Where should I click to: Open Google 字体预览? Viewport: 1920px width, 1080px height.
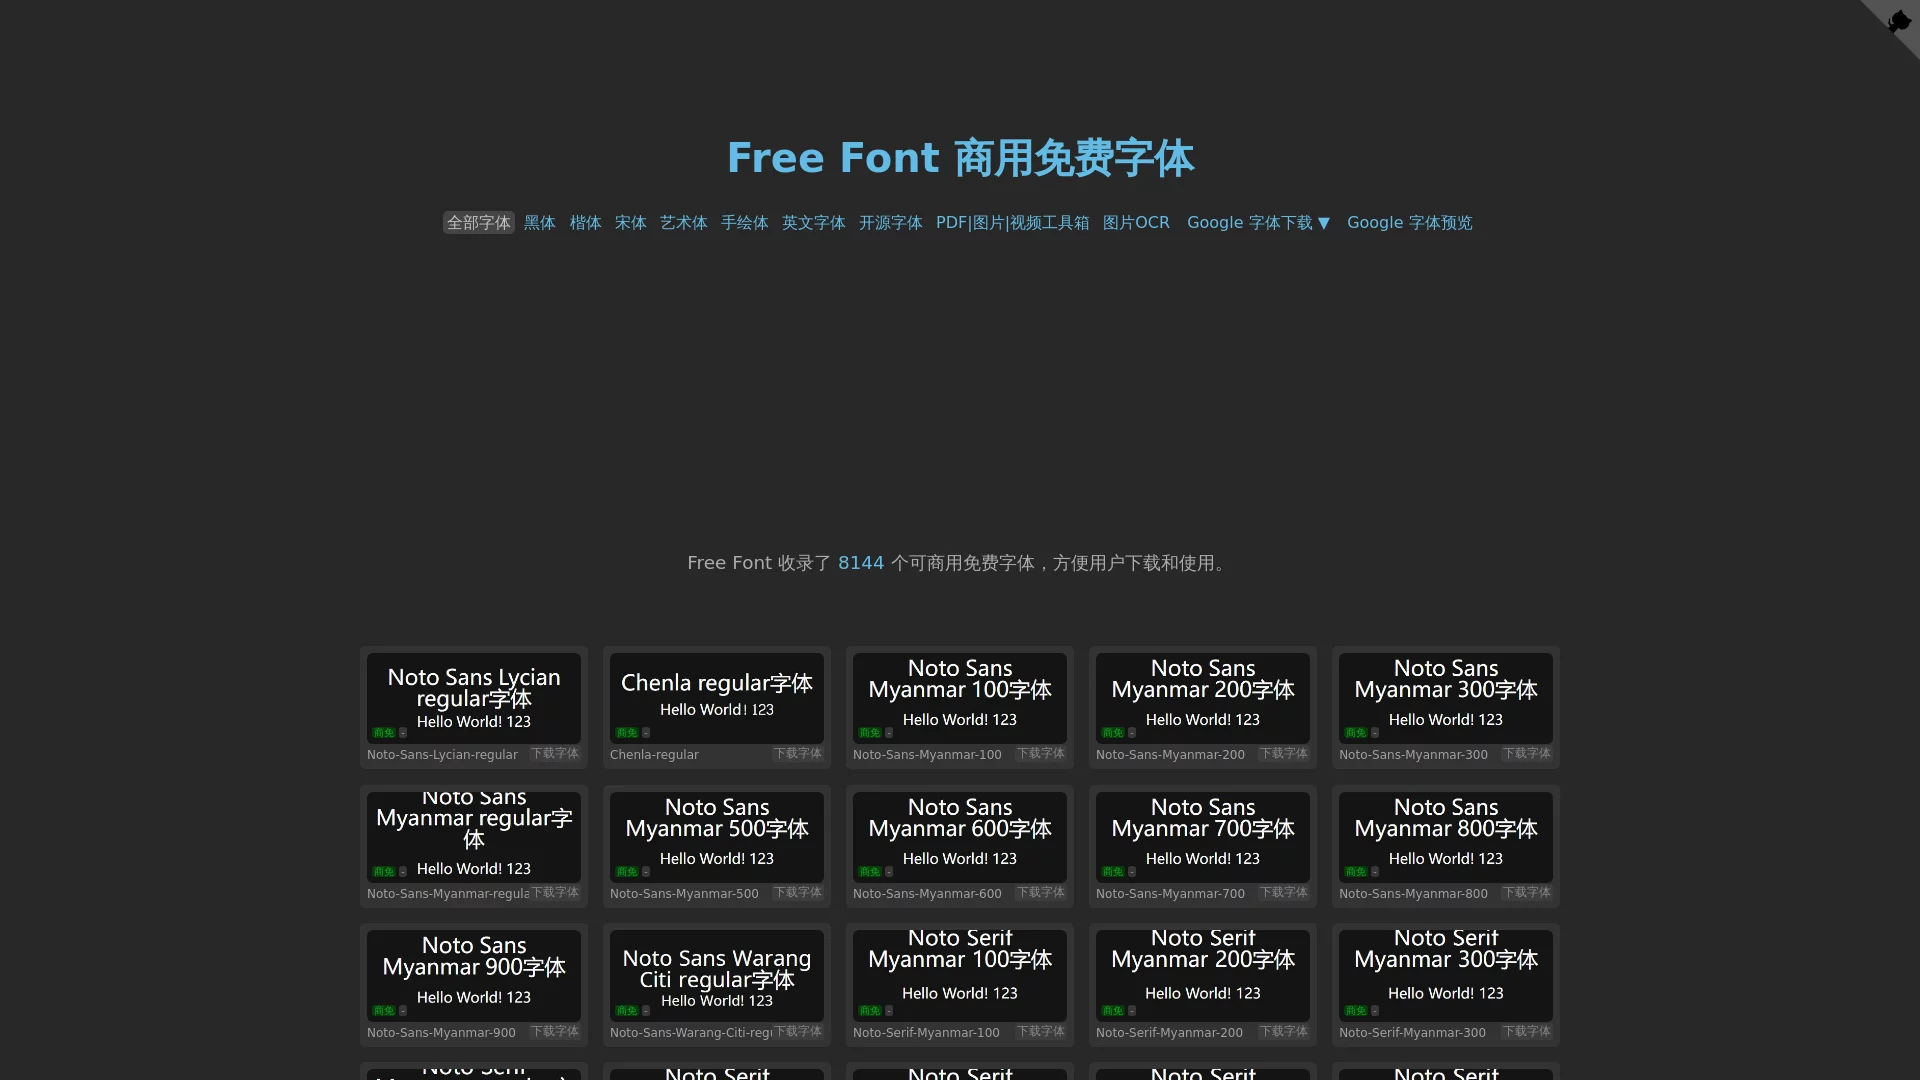(x=1409, y=223)
